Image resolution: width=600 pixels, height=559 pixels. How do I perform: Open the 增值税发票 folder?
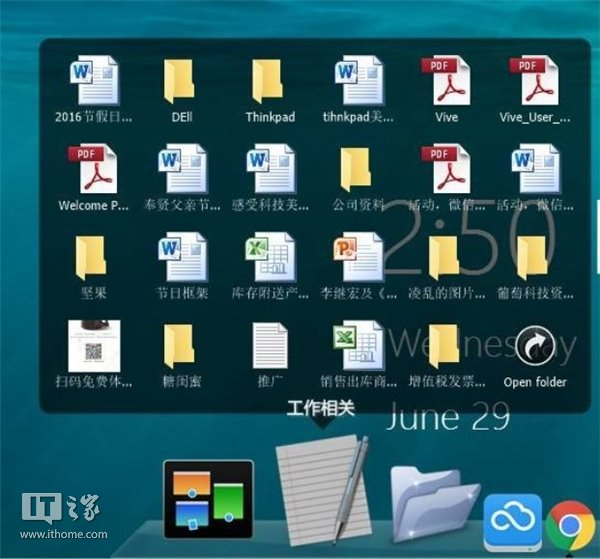tap(446, 347)
